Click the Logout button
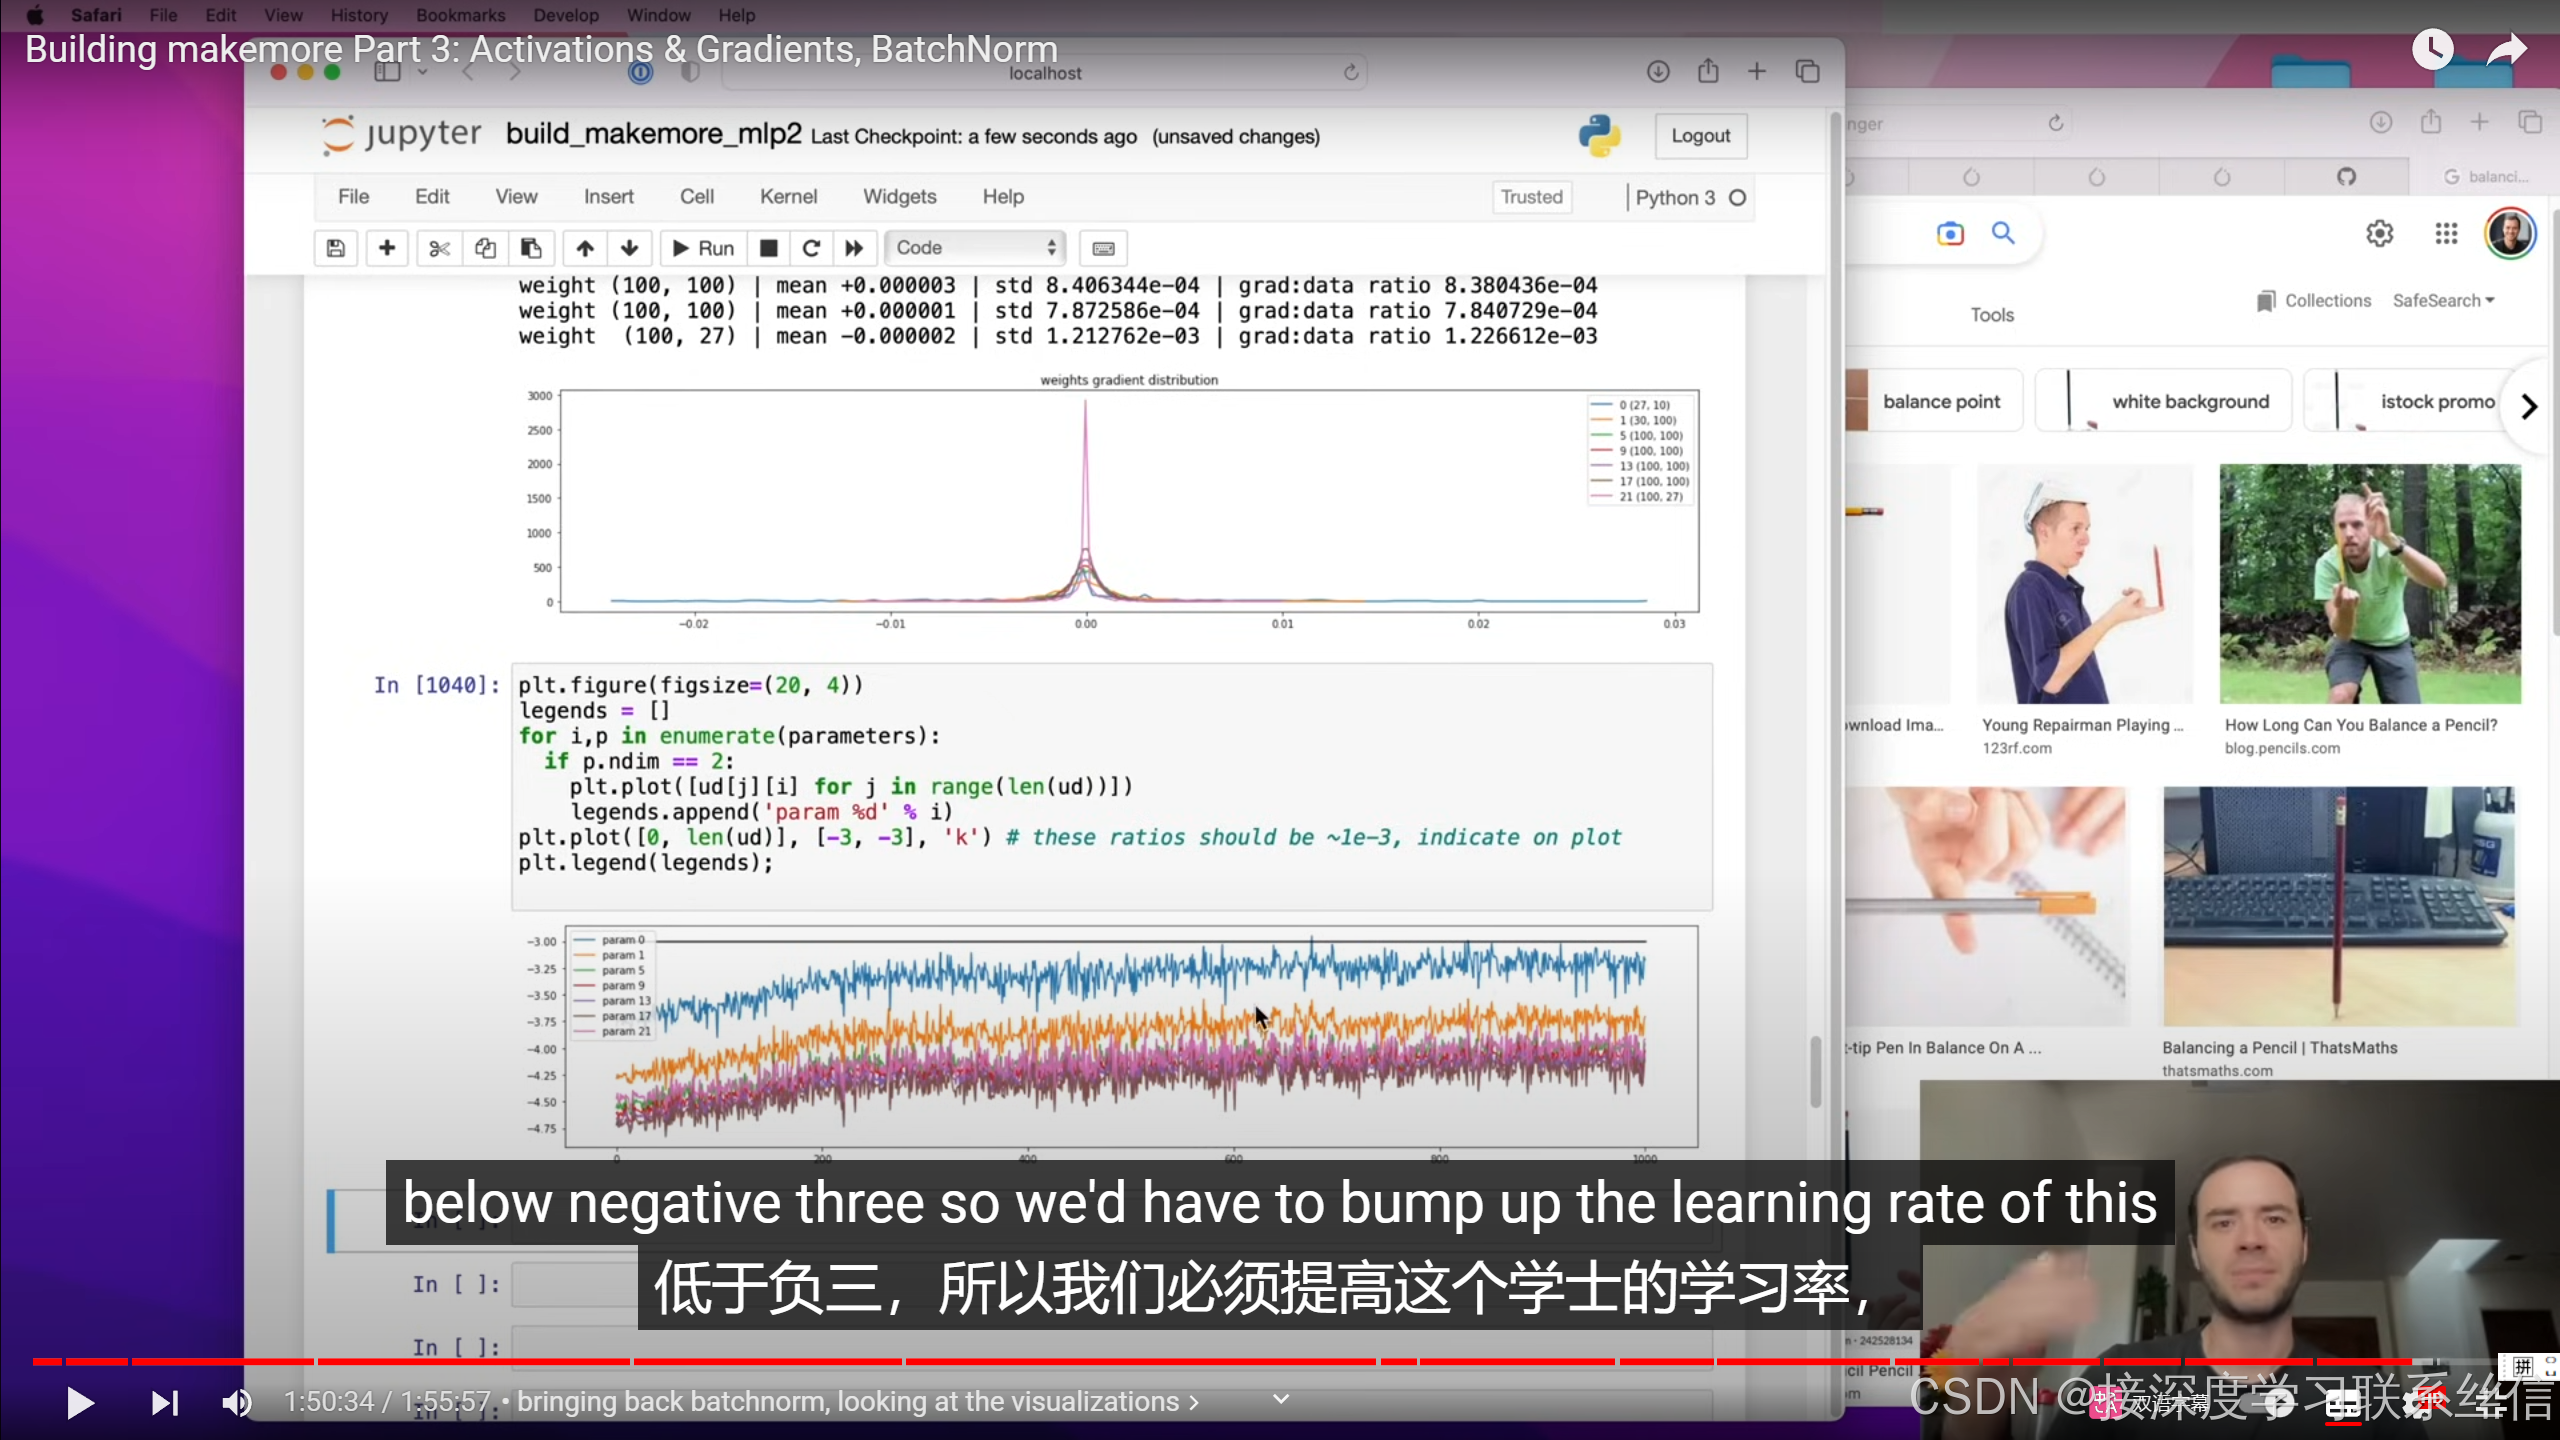2560x1440 pixels. pos(1700,136)
